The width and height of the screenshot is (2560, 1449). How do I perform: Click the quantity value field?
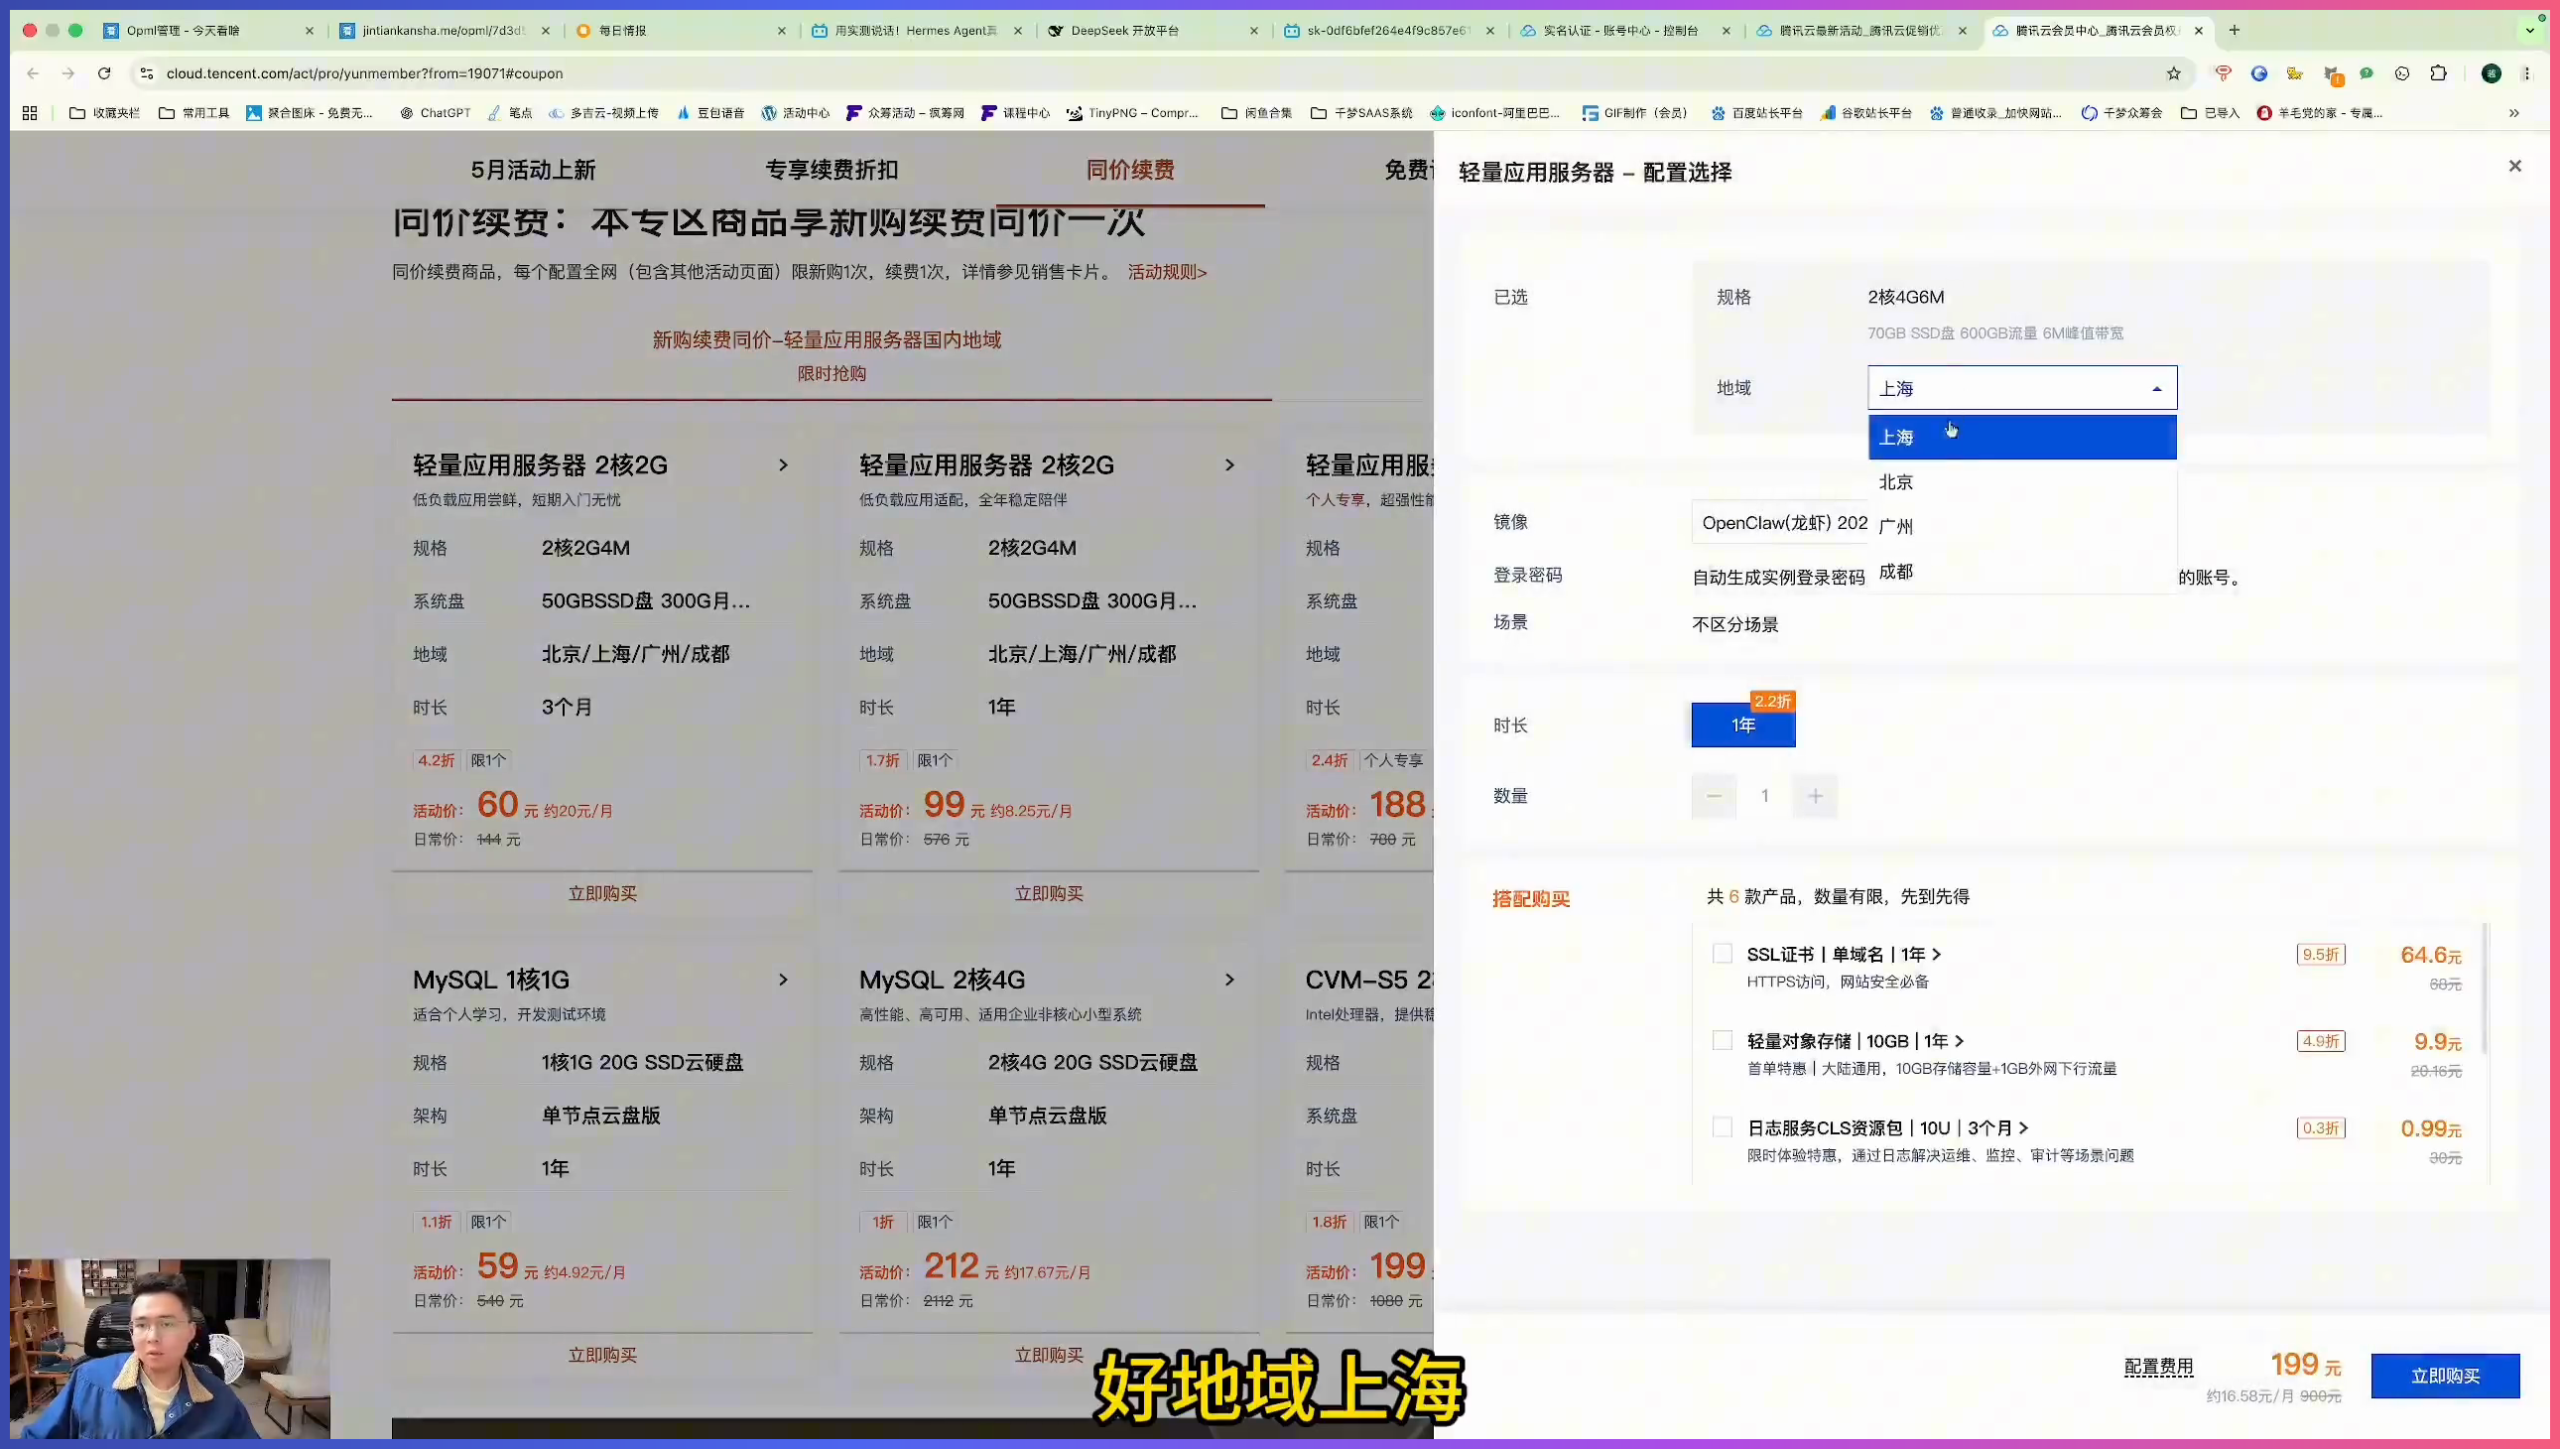pyautogui.click(x=1764, y=796)
